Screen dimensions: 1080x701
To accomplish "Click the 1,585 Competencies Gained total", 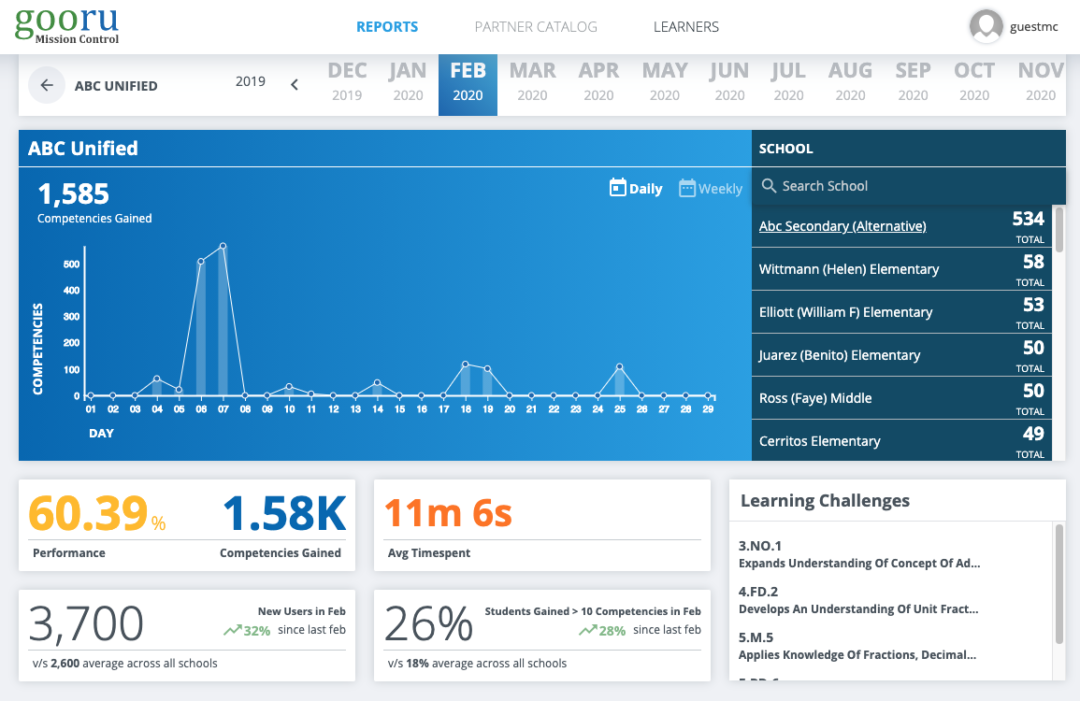I will (73, 193).
